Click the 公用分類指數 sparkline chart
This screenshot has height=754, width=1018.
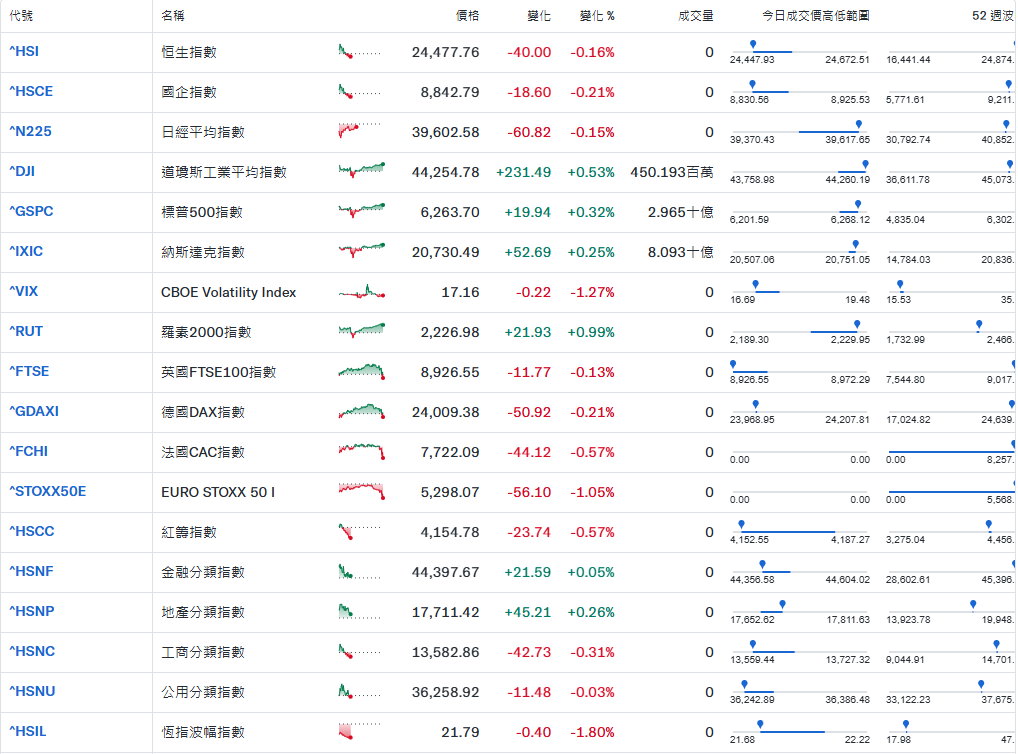coord(361,692)
